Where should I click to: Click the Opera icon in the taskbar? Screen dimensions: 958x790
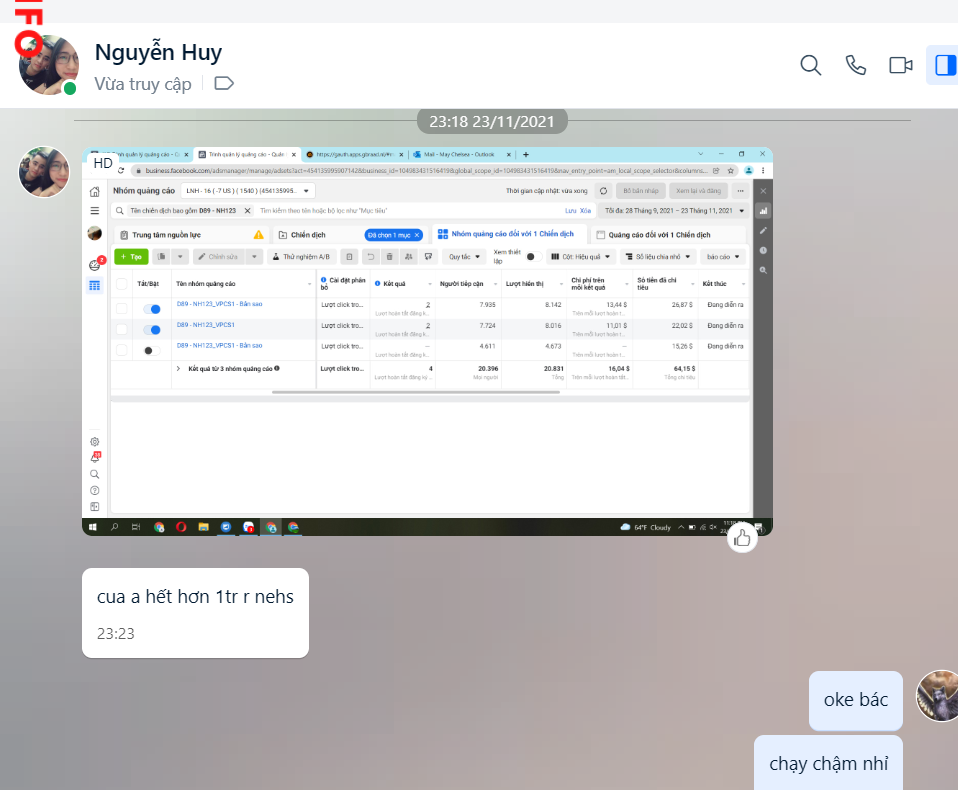(x=181, y=527)
